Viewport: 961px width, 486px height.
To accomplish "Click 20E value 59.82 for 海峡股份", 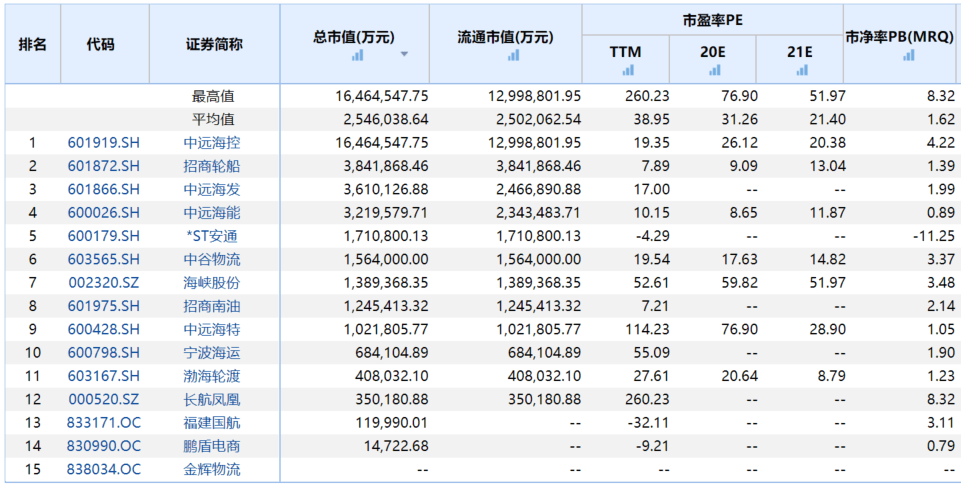I will tap(740, 283).
